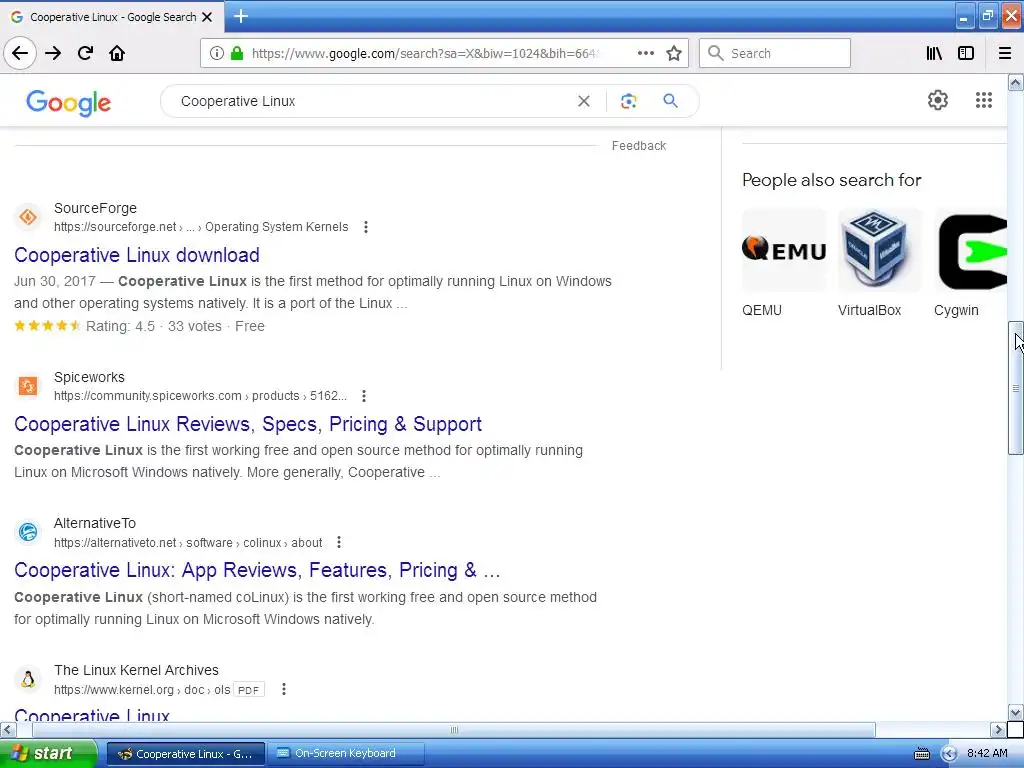Bookmark this page with the star icon
The width and height of the screenshot is (1024, 768).
[x=674, y=54]
